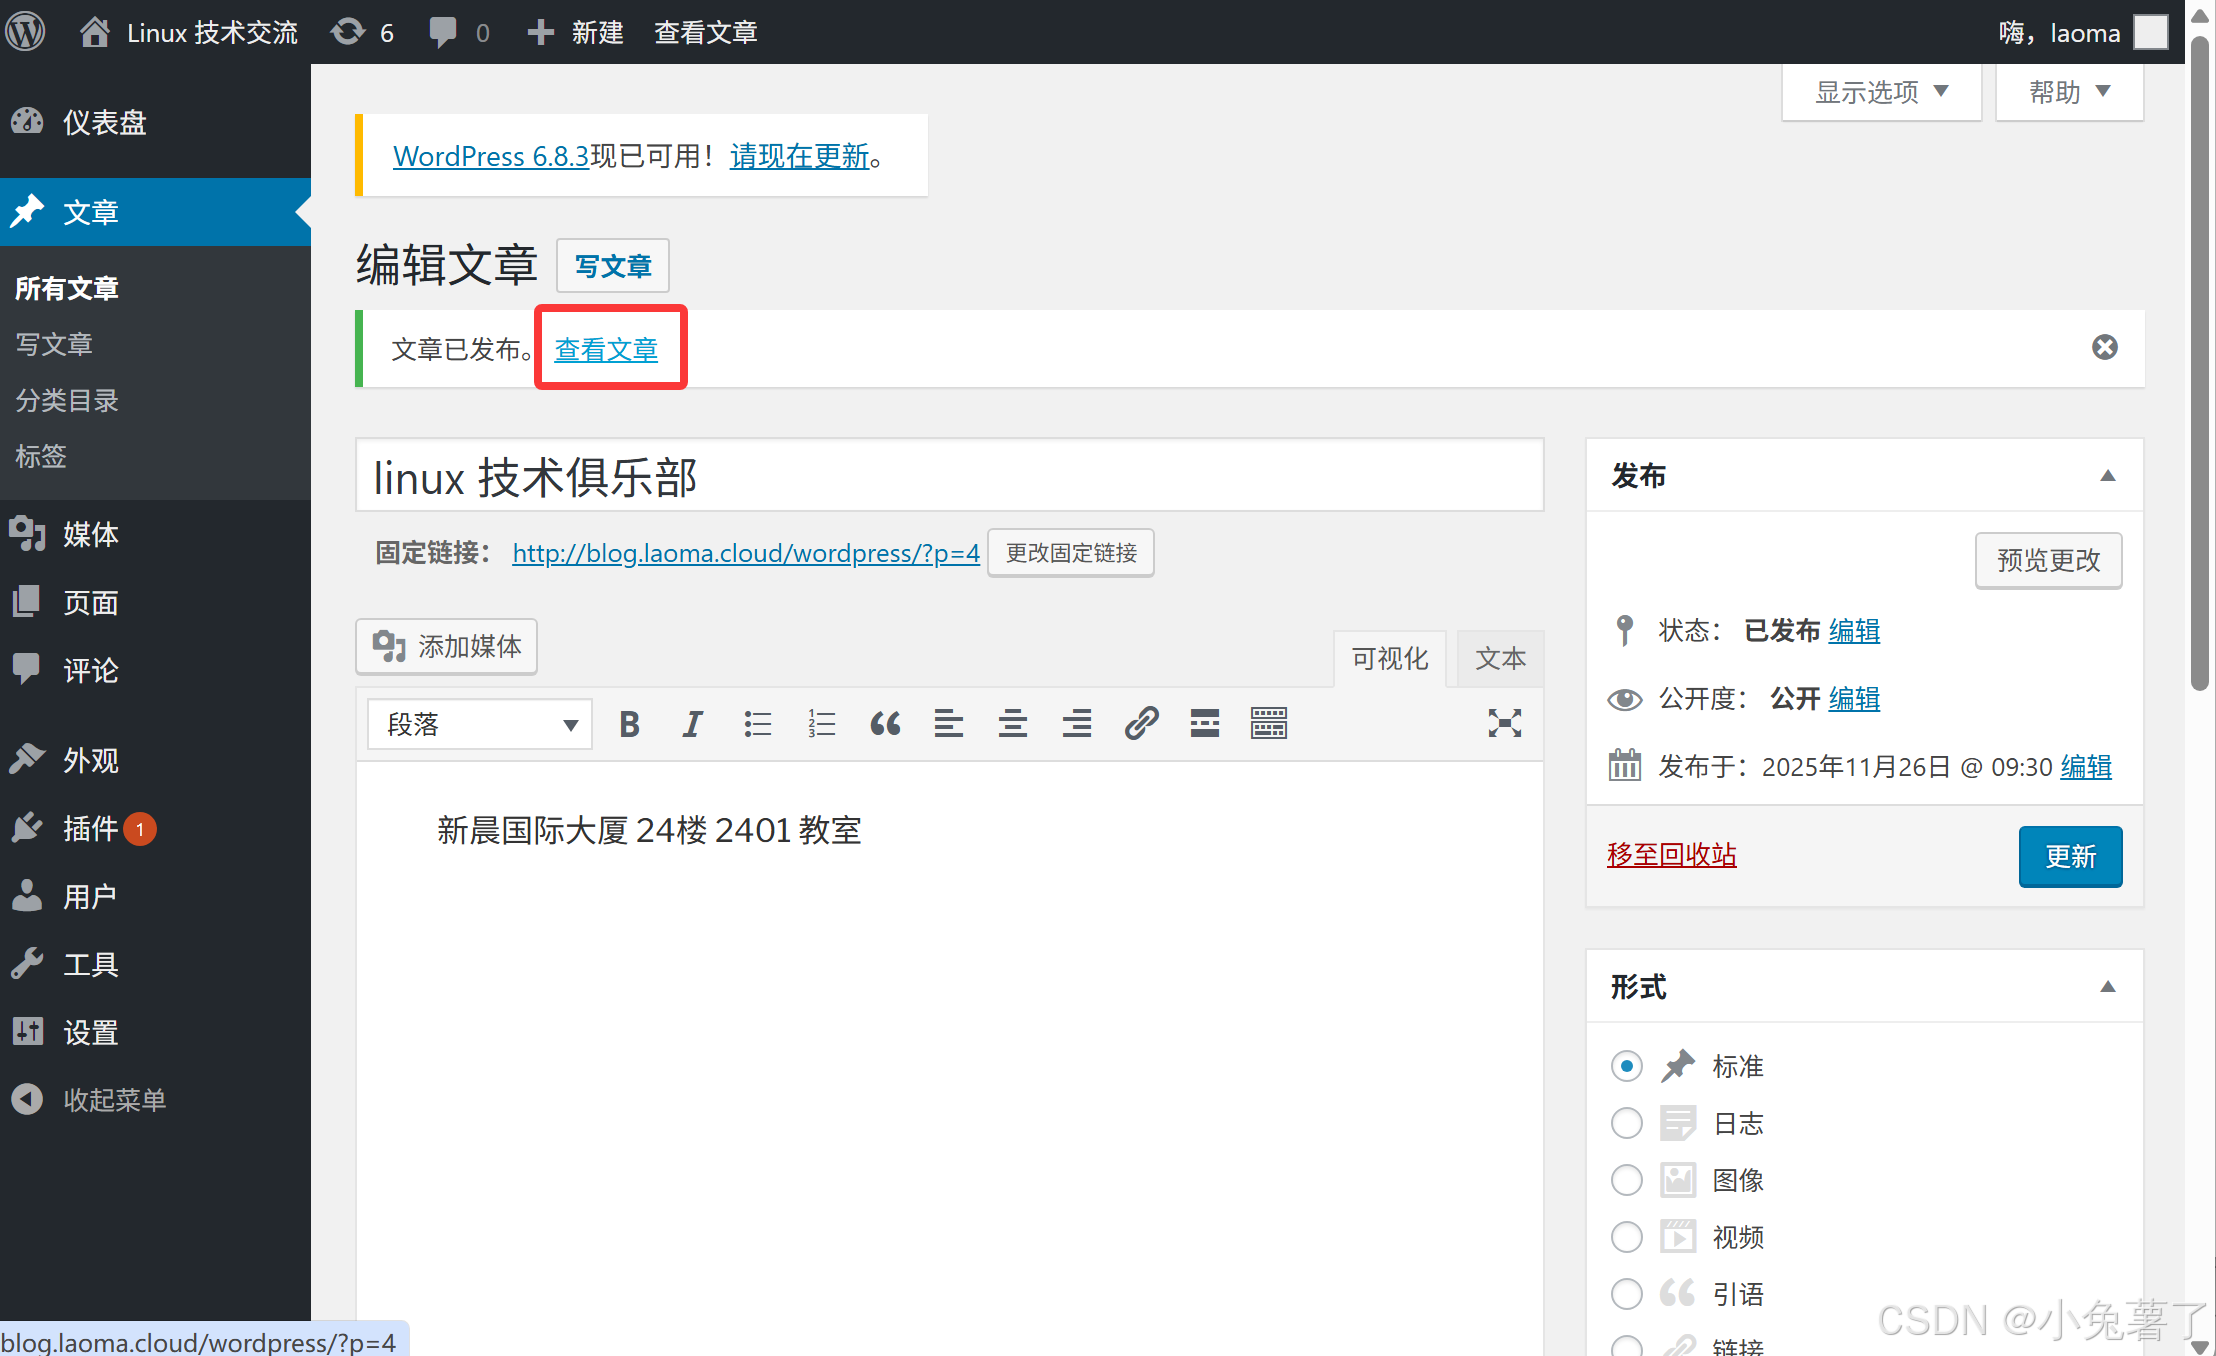Select the 图像 post format

[1627, 1181]
